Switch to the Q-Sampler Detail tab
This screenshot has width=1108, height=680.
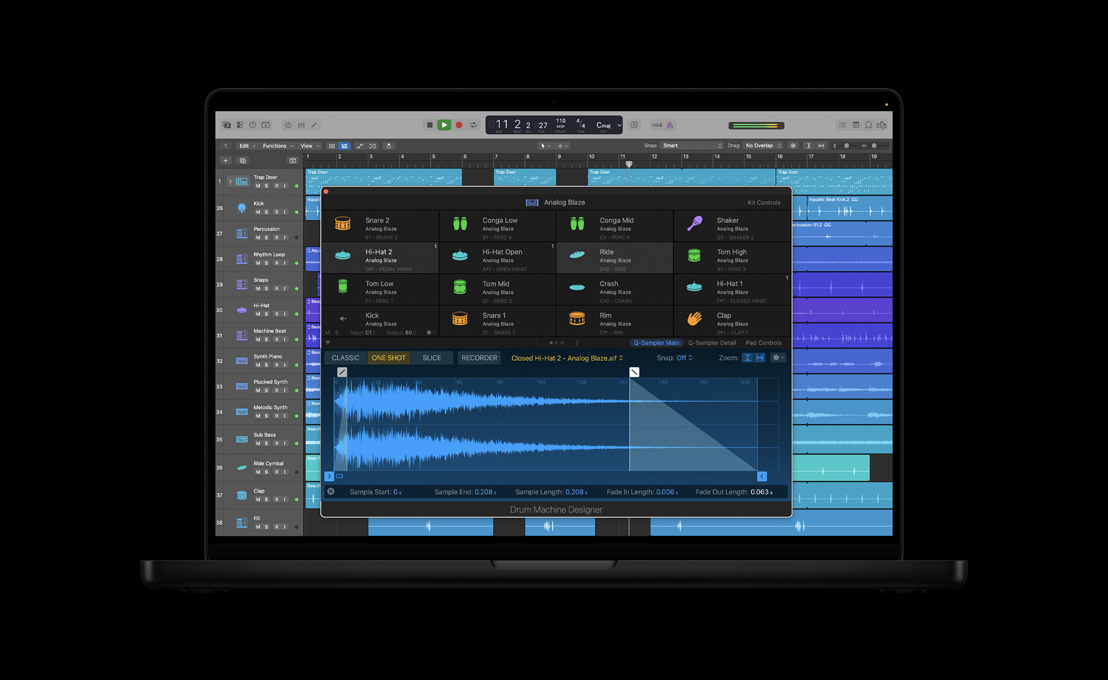[713, 342]
